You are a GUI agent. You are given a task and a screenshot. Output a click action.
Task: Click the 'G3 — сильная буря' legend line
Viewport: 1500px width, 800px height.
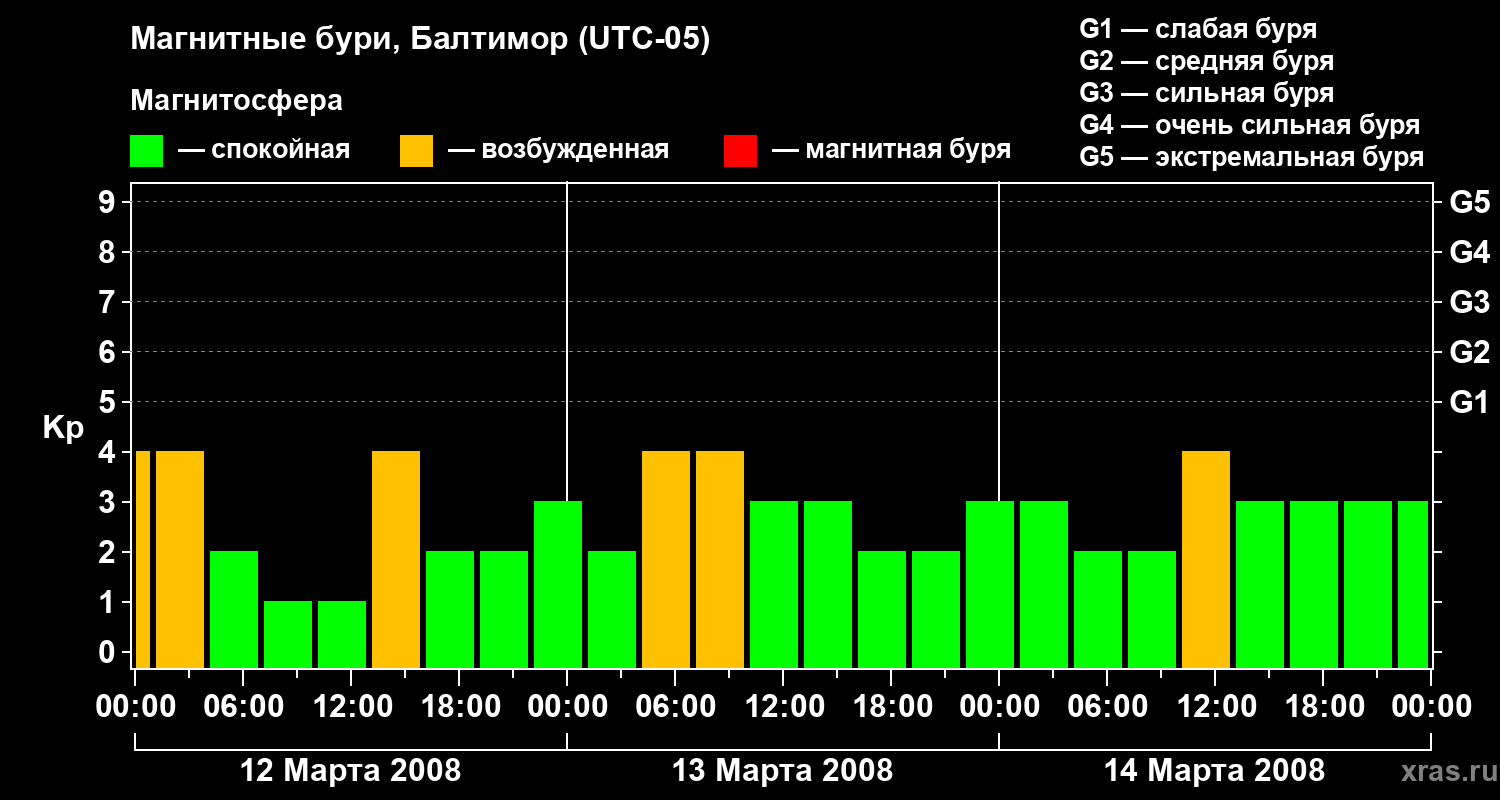[x=1206, y=93]
